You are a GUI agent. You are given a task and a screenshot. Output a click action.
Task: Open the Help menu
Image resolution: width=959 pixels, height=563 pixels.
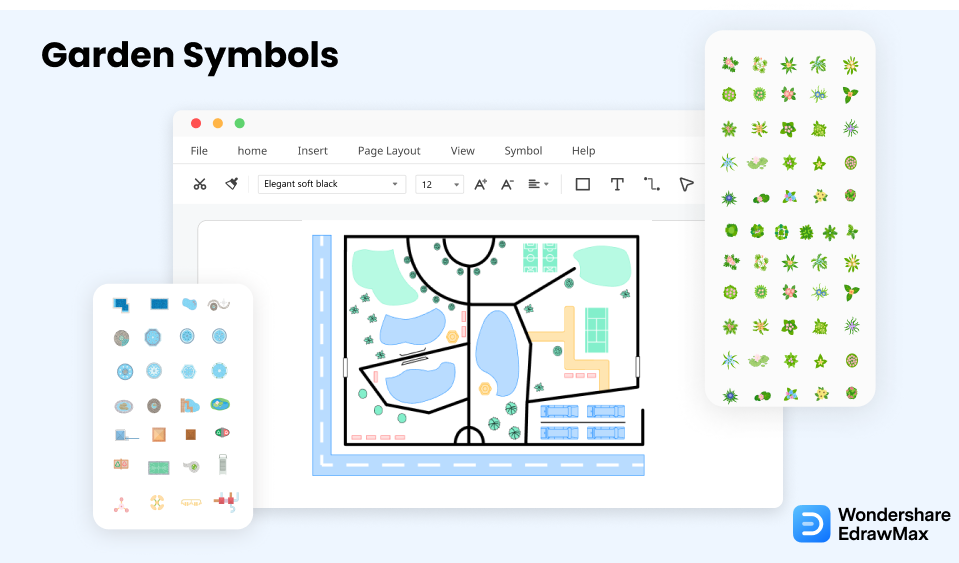pos(583,151)
